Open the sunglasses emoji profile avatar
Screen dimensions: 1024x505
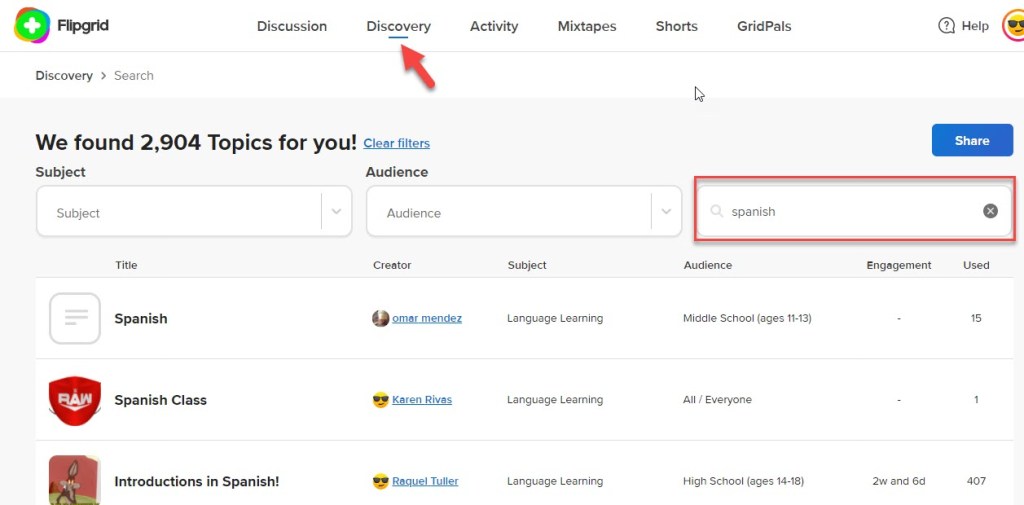pyautogui.click(x=1014, y=25)
